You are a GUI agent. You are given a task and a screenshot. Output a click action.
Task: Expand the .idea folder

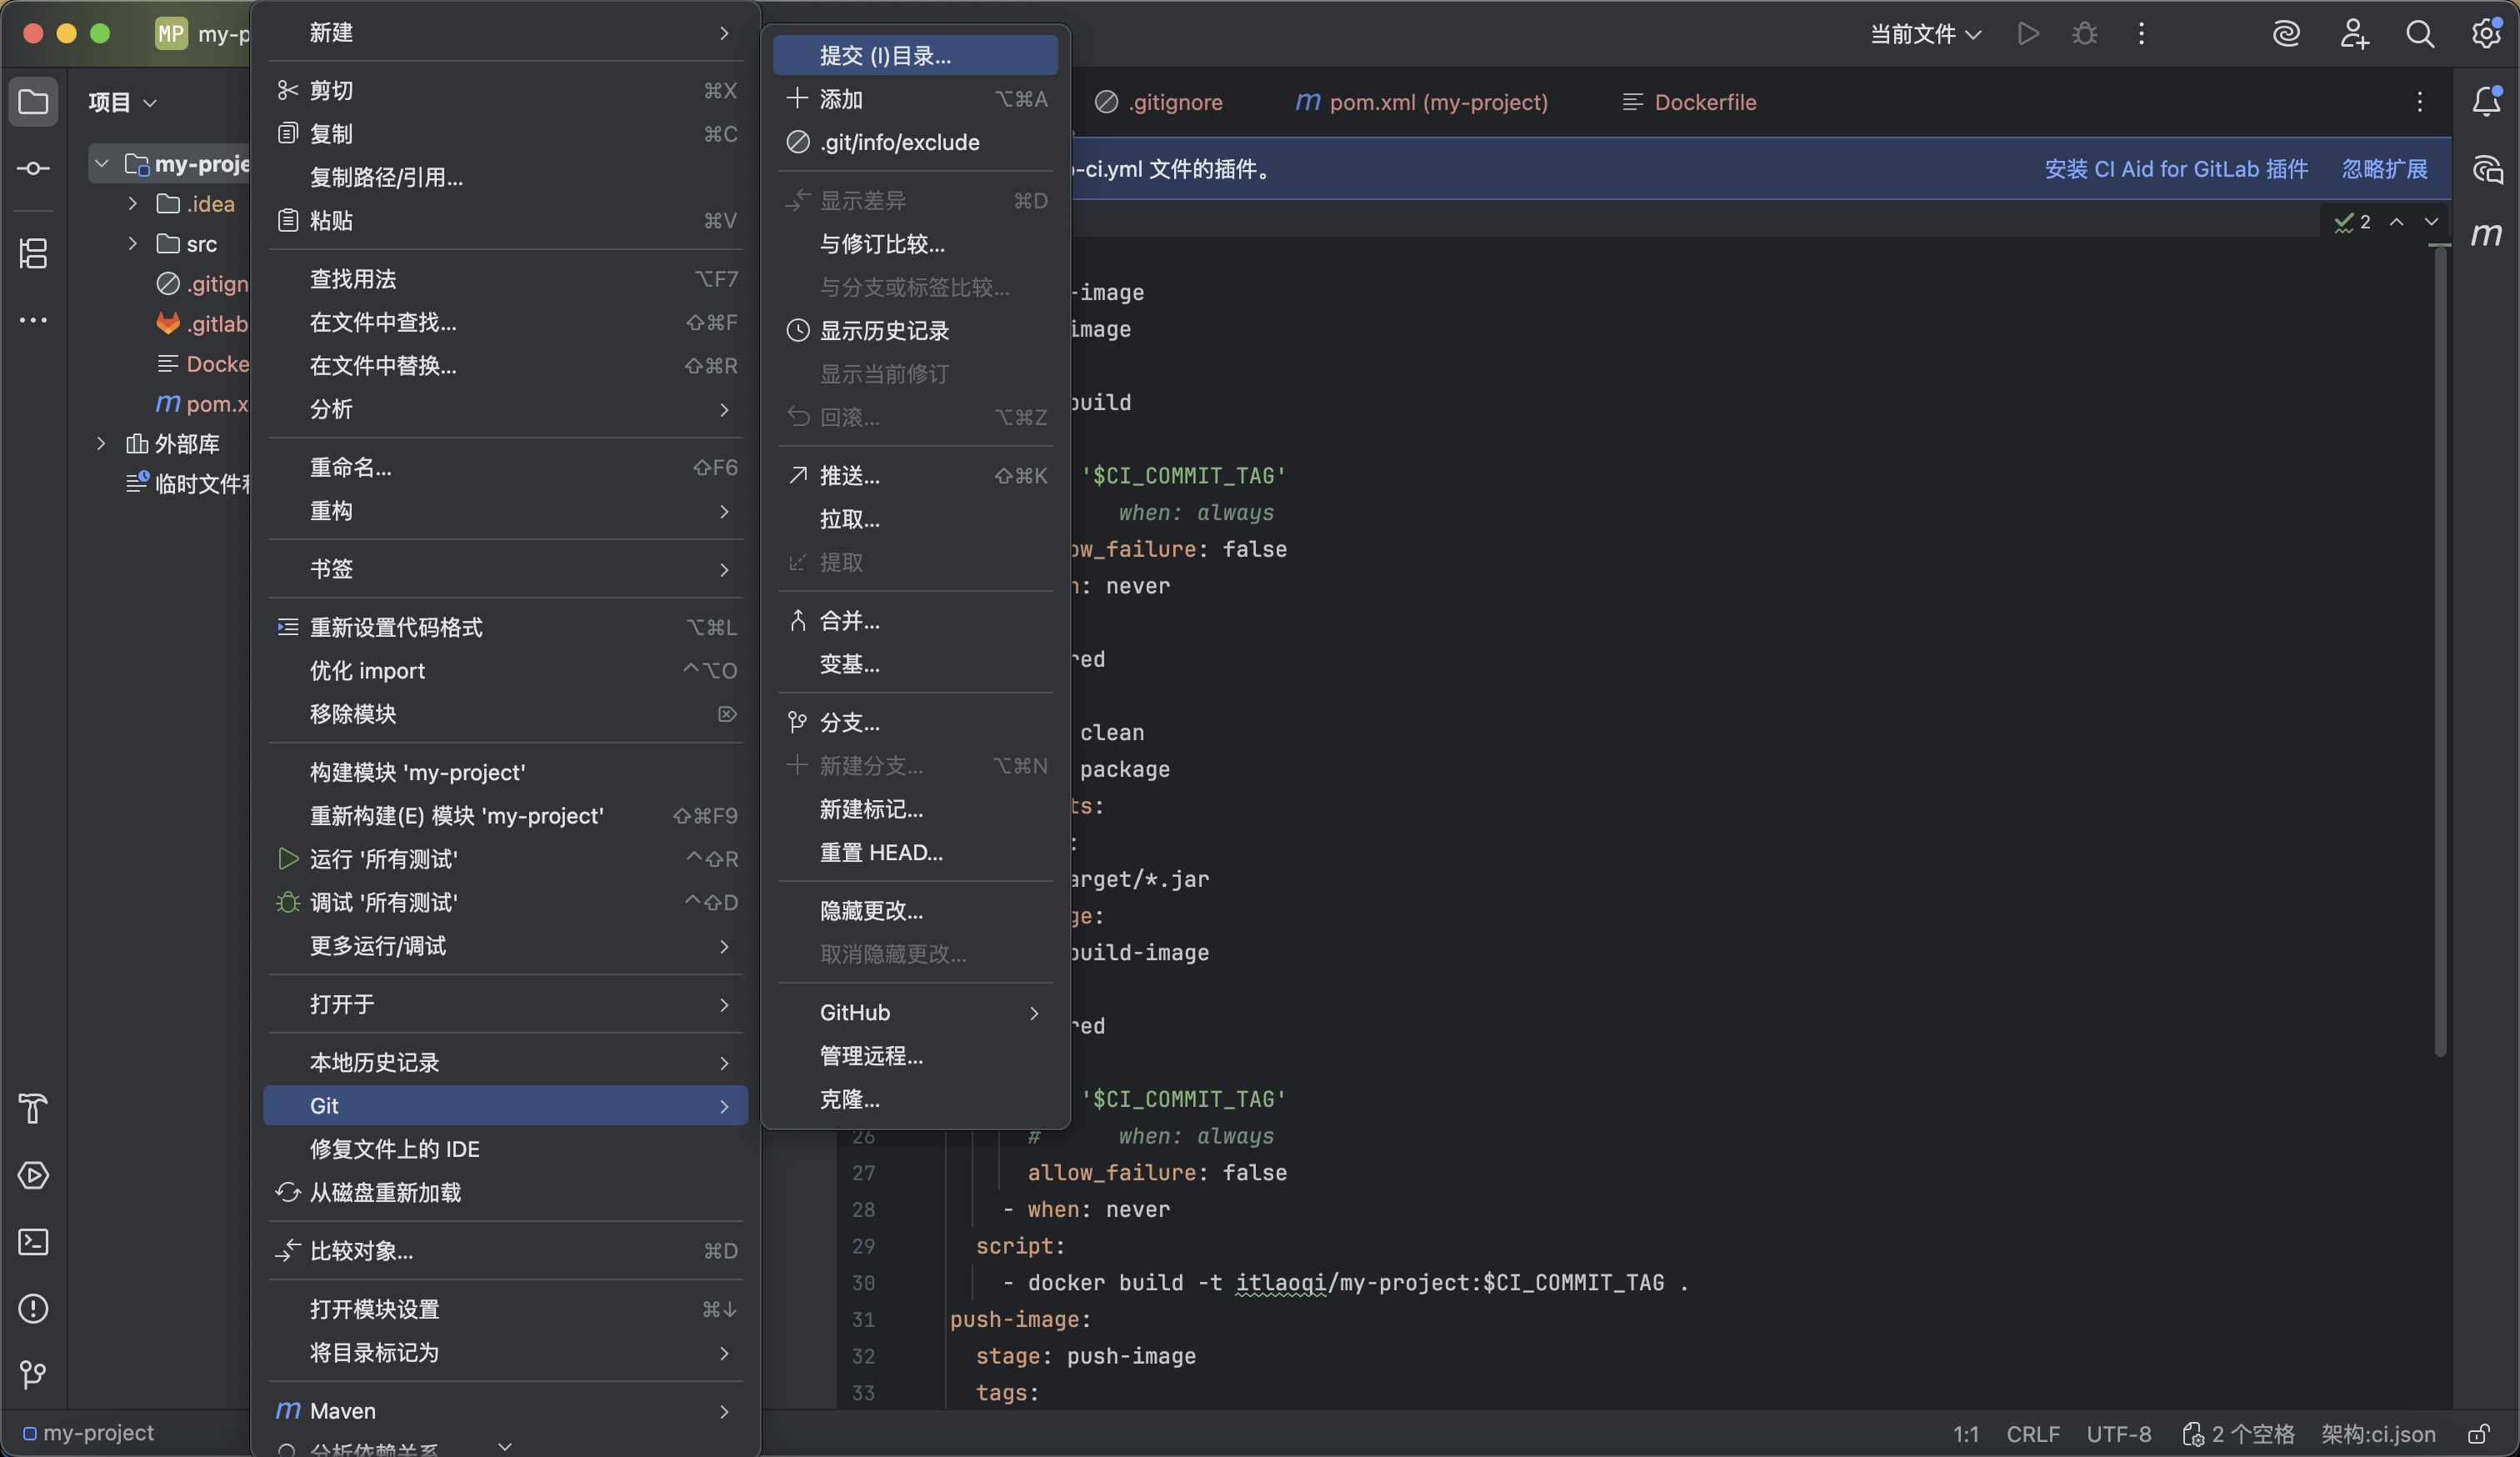pyautogui.click(x=133, y=204)
